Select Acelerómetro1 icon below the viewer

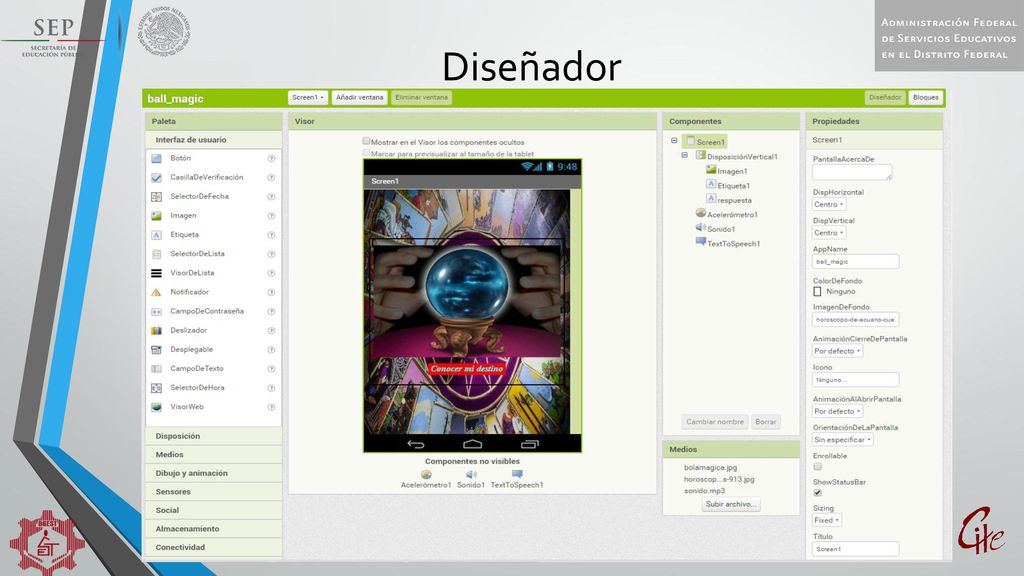pyautogui.click(x=426, y=474)
